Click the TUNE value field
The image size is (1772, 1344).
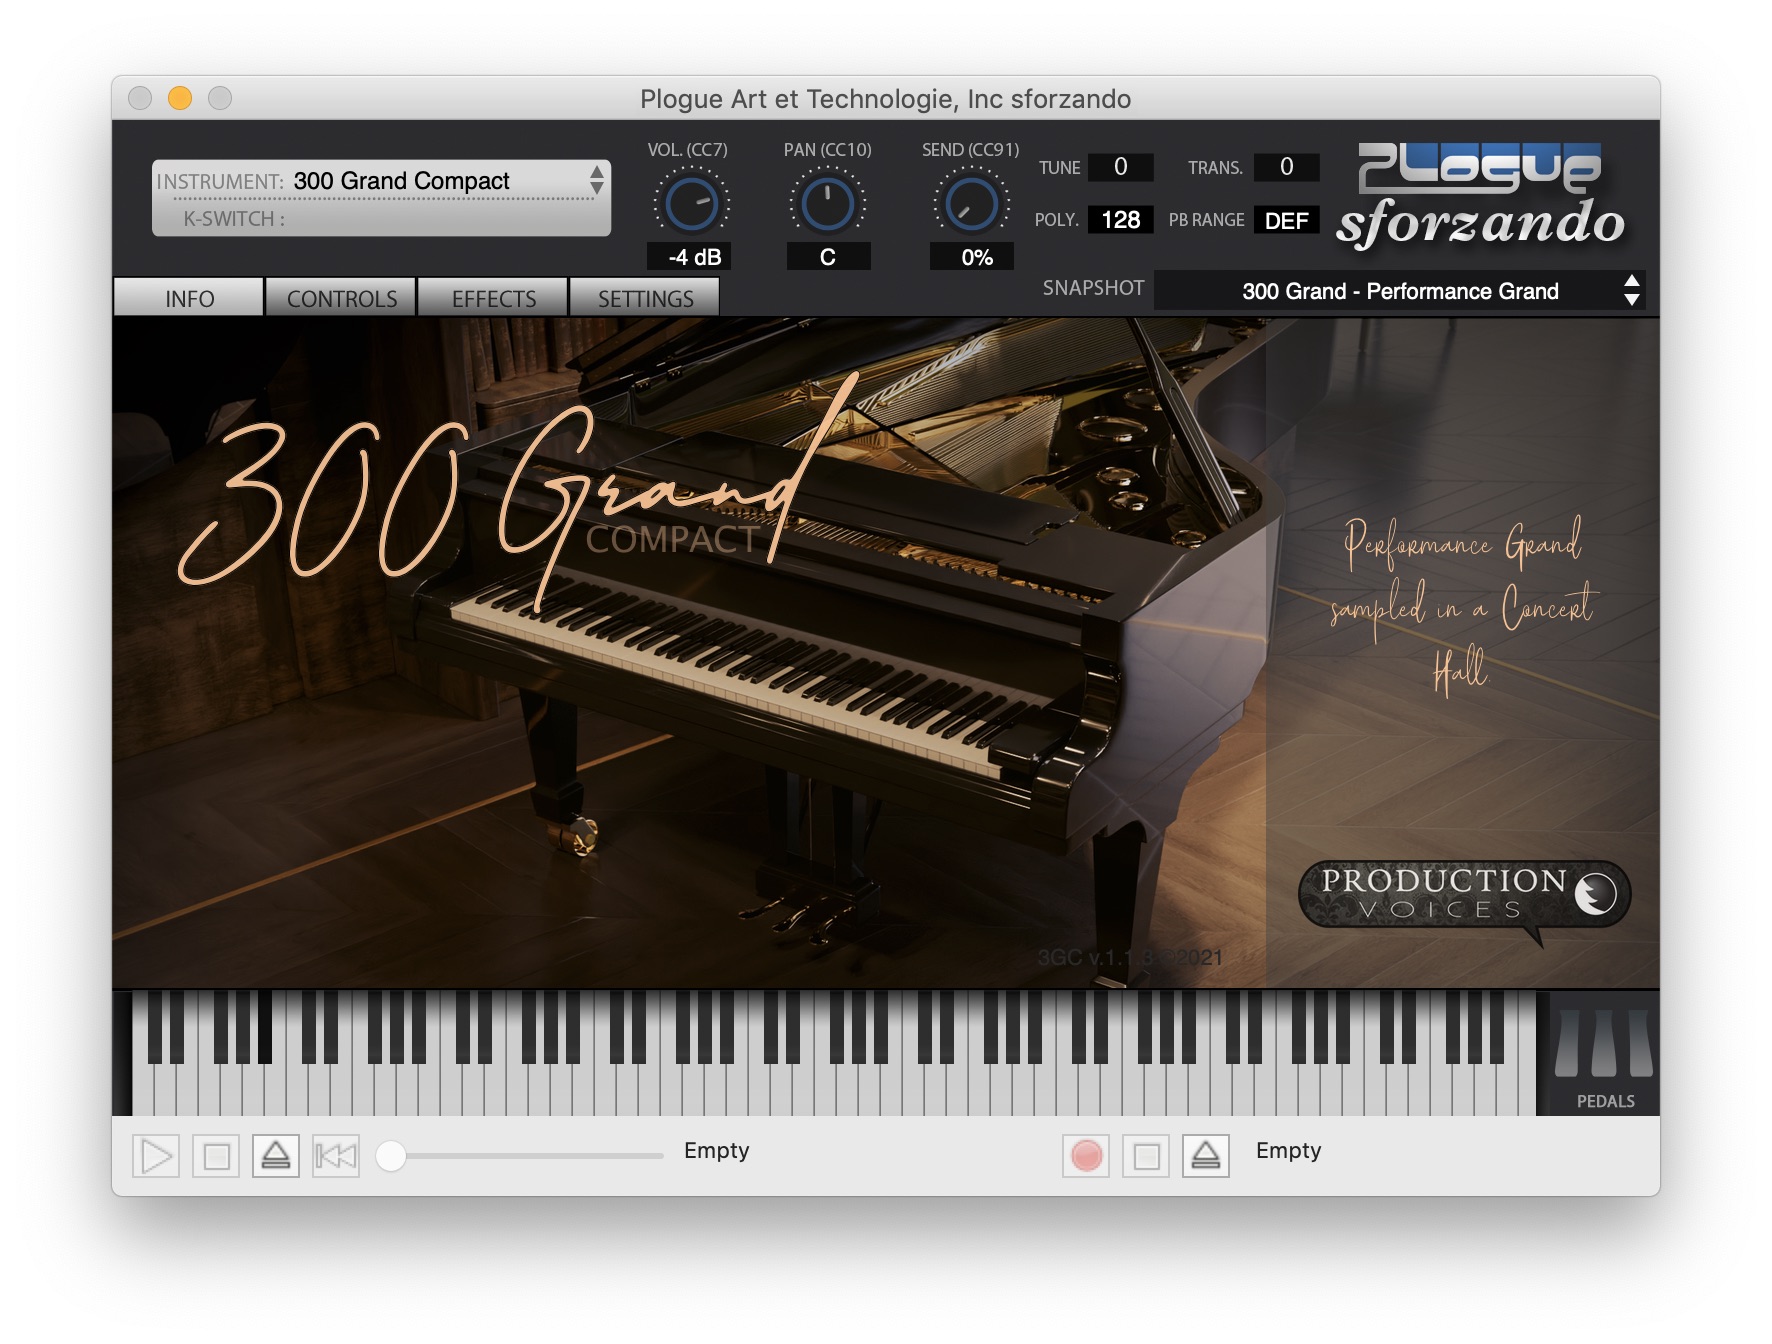point(1120,167)
